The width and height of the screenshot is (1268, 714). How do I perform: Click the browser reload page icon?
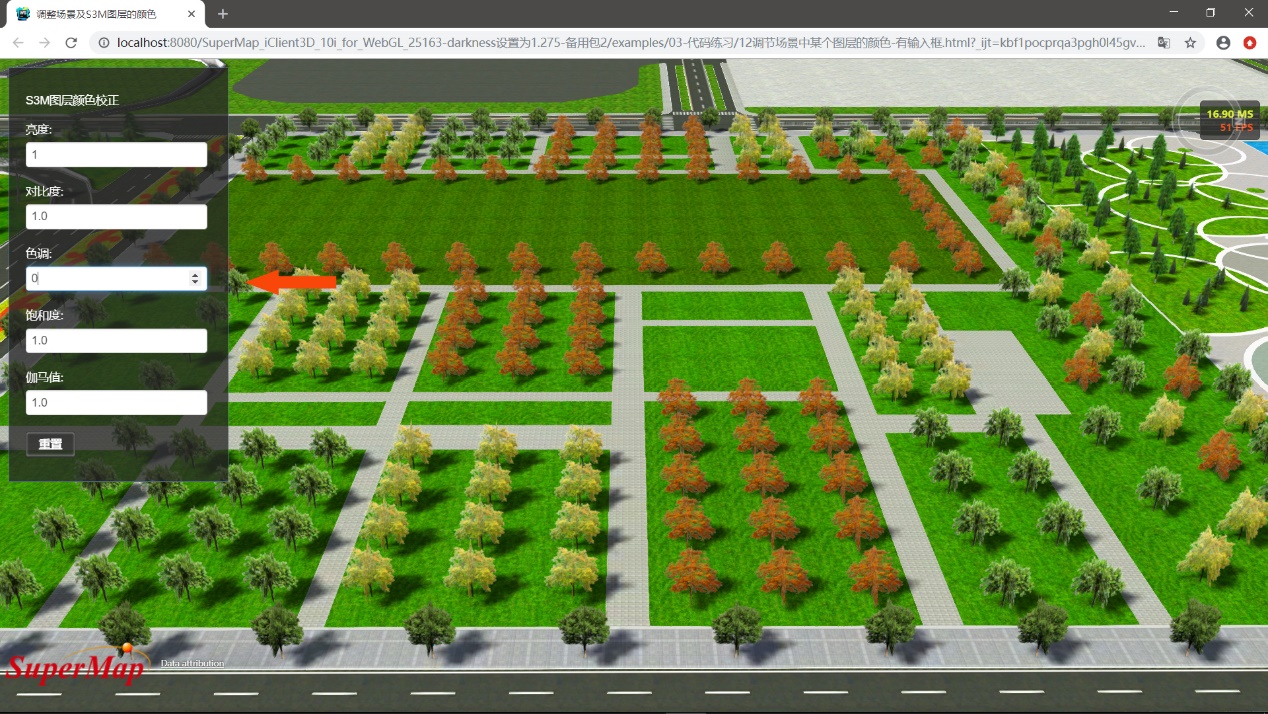coord(71,43)
